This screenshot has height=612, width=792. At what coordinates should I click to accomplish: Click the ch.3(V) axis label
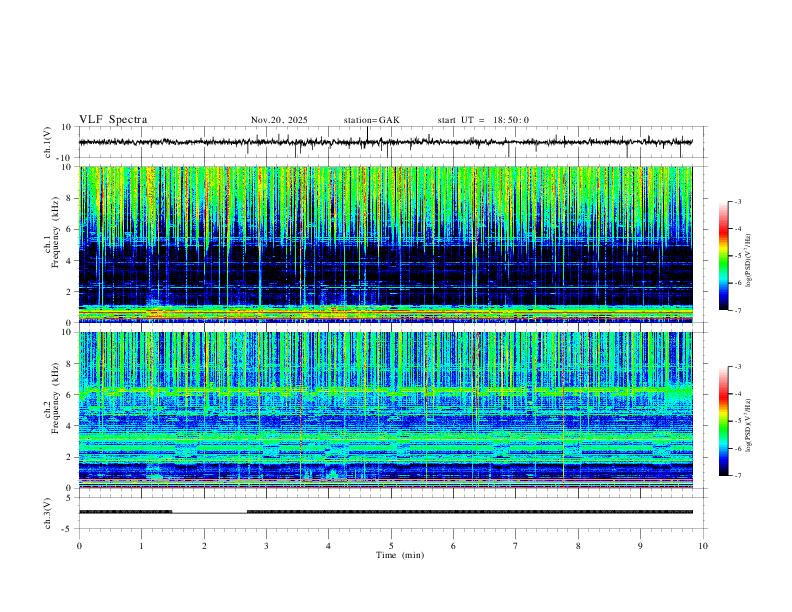pos(48,513)
